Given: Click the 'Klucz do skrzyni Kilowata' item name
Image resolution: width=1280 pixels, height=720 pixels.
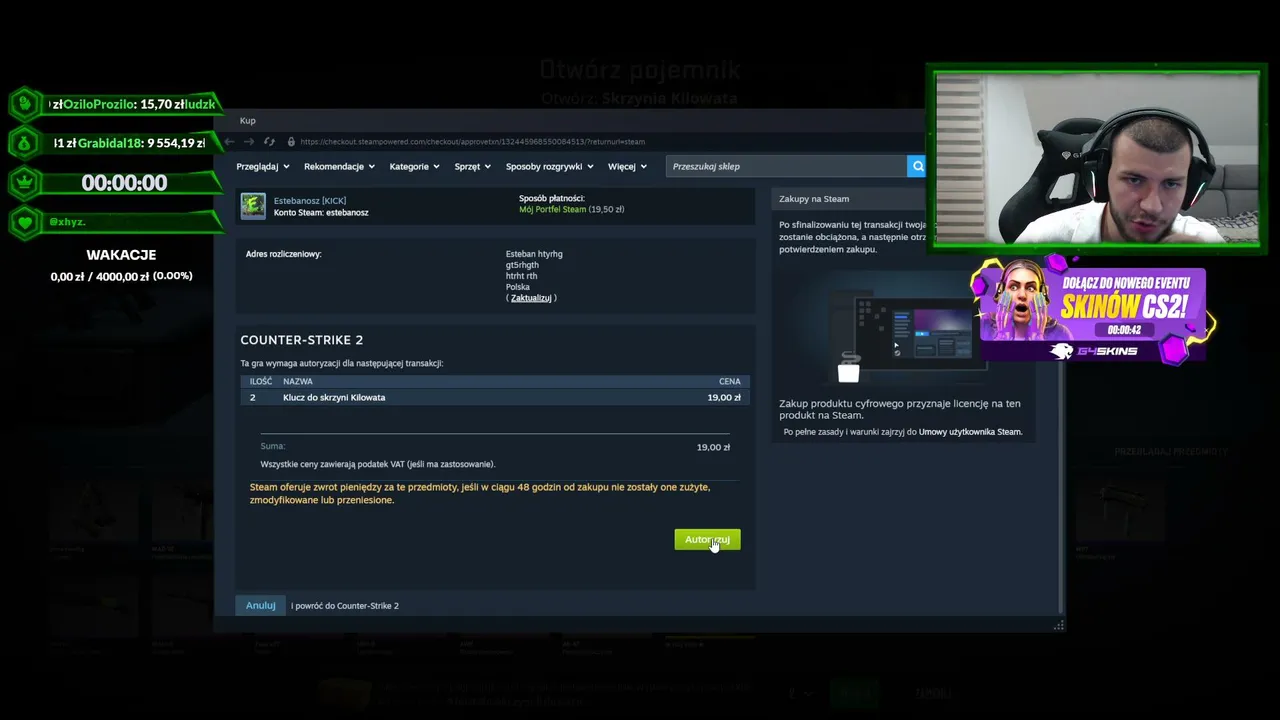Looking at the screenshot, I should click(334, 398).
